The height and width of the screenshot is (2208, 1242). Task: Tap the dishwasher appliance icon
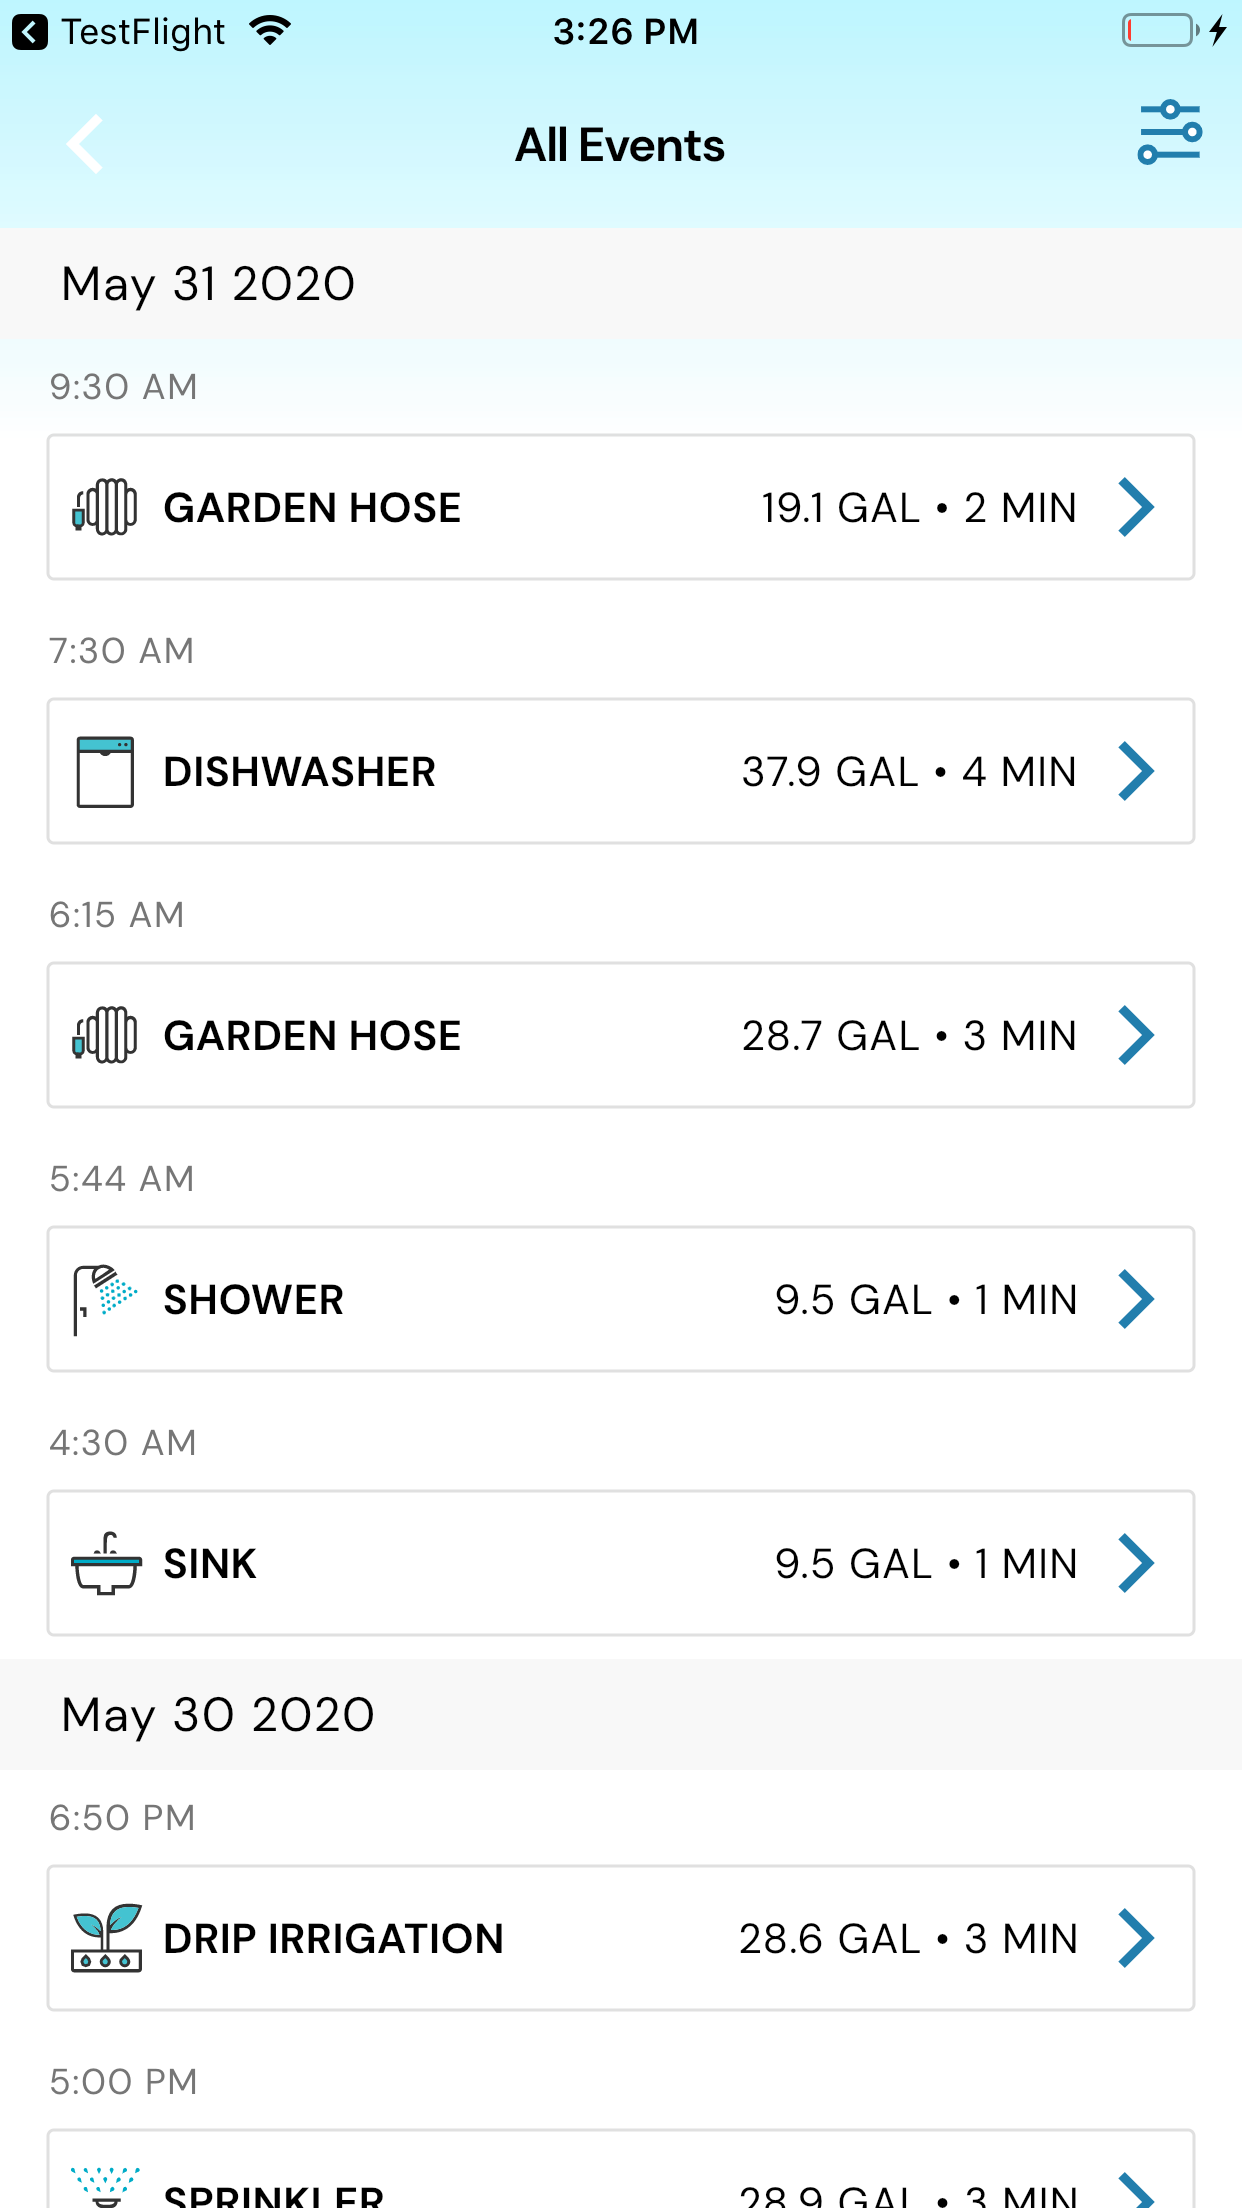pyautogui.click(x=105, y=771)
